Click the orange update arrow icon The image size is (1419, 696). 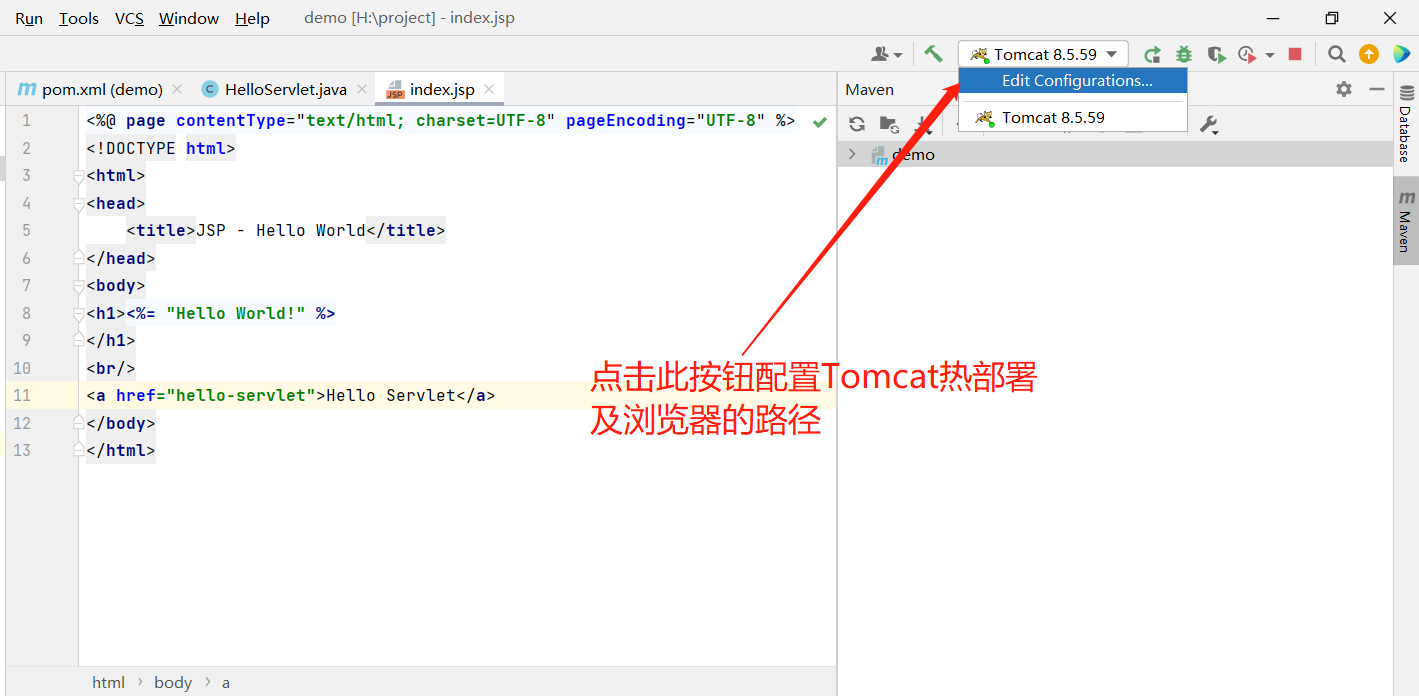(1369, 54)
